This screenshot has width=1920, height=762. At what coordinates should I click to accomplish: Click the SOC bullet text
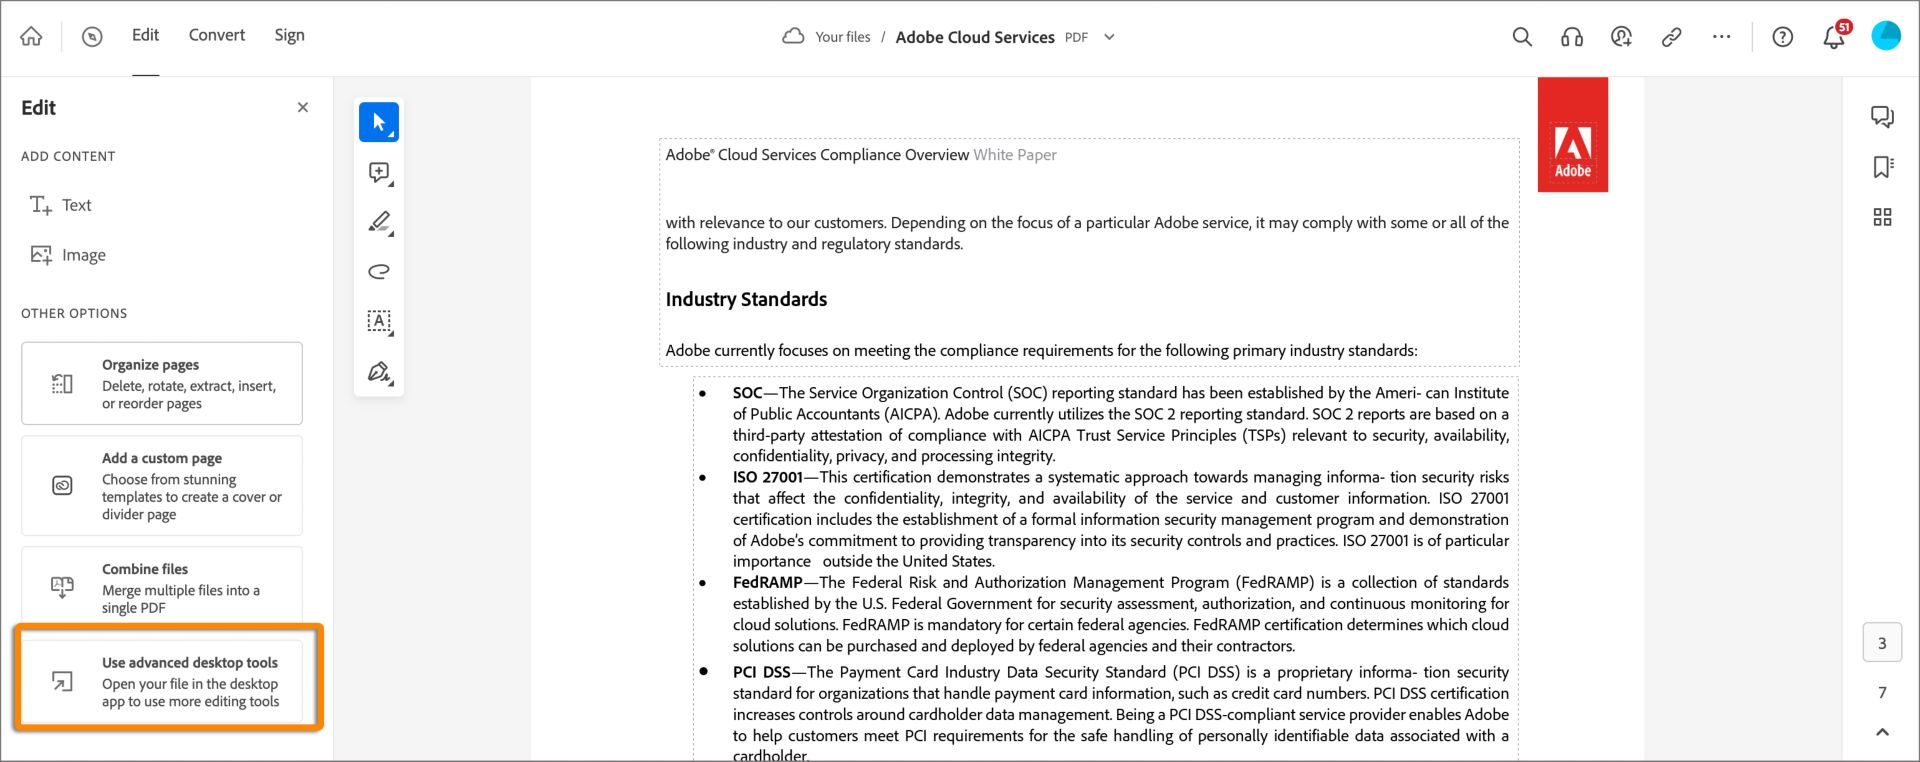point(1120,424)
